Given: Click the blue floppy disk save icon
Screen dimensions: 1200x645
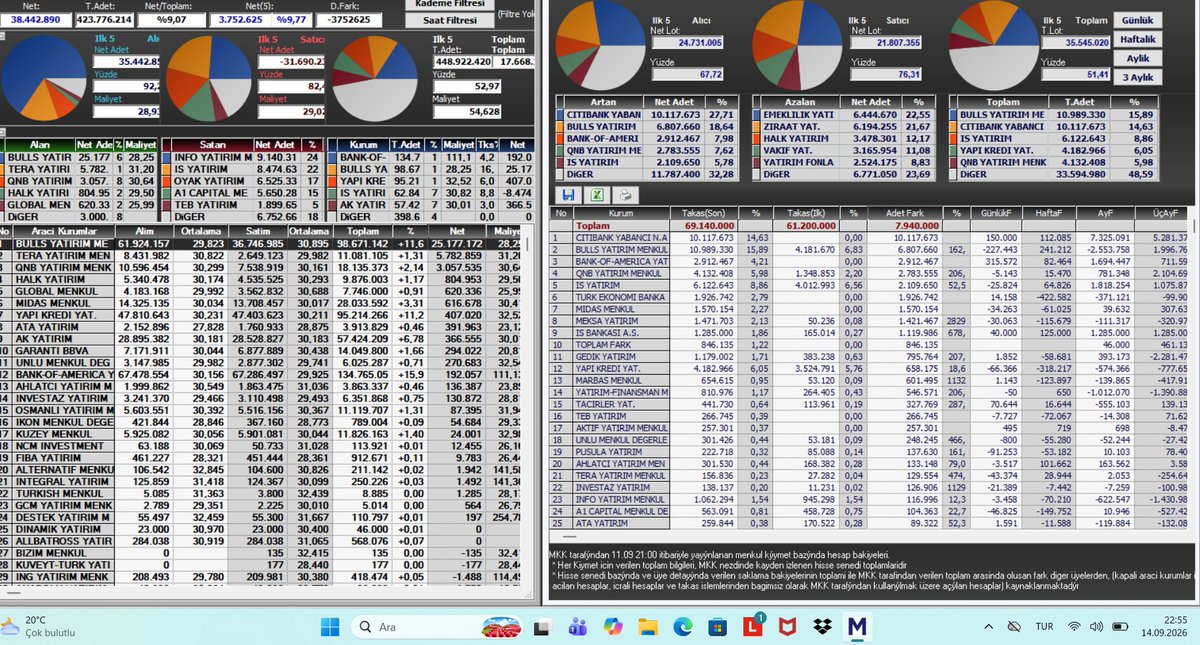Looking at the screenshot, I should pyautogui.click(x=569, y=194).
